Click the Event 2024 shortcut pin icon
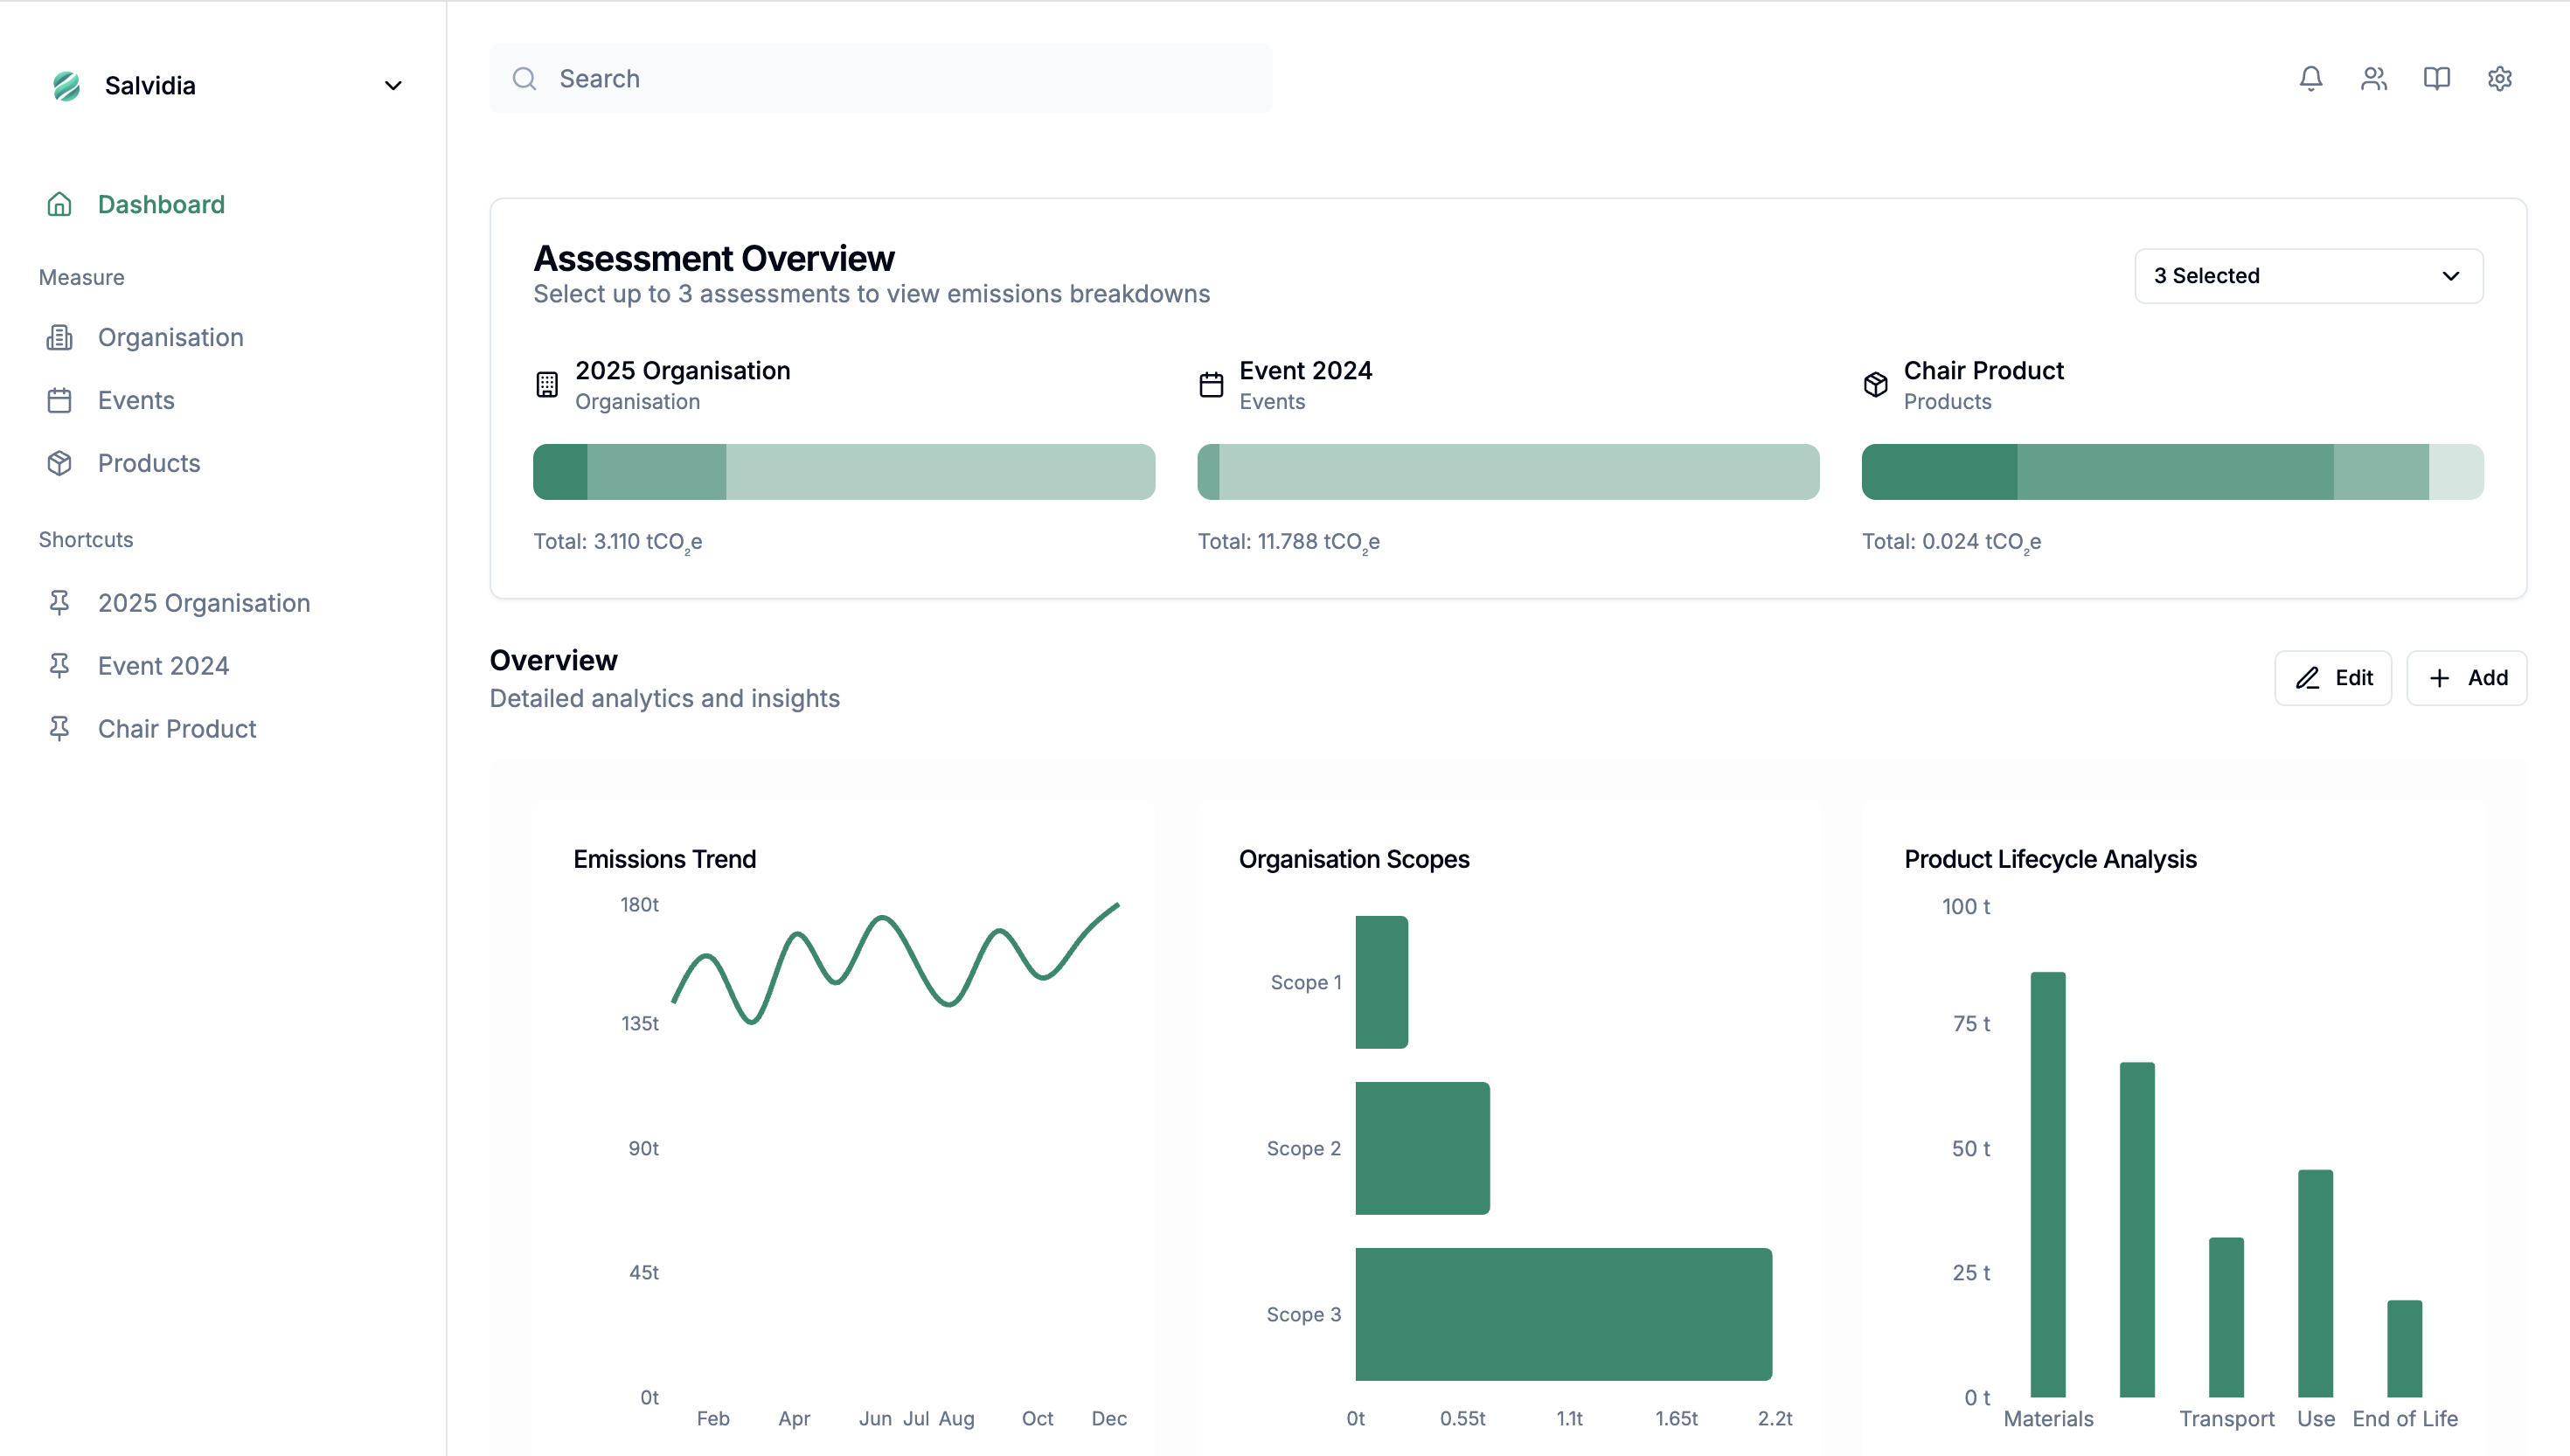 tap(59, 665)
